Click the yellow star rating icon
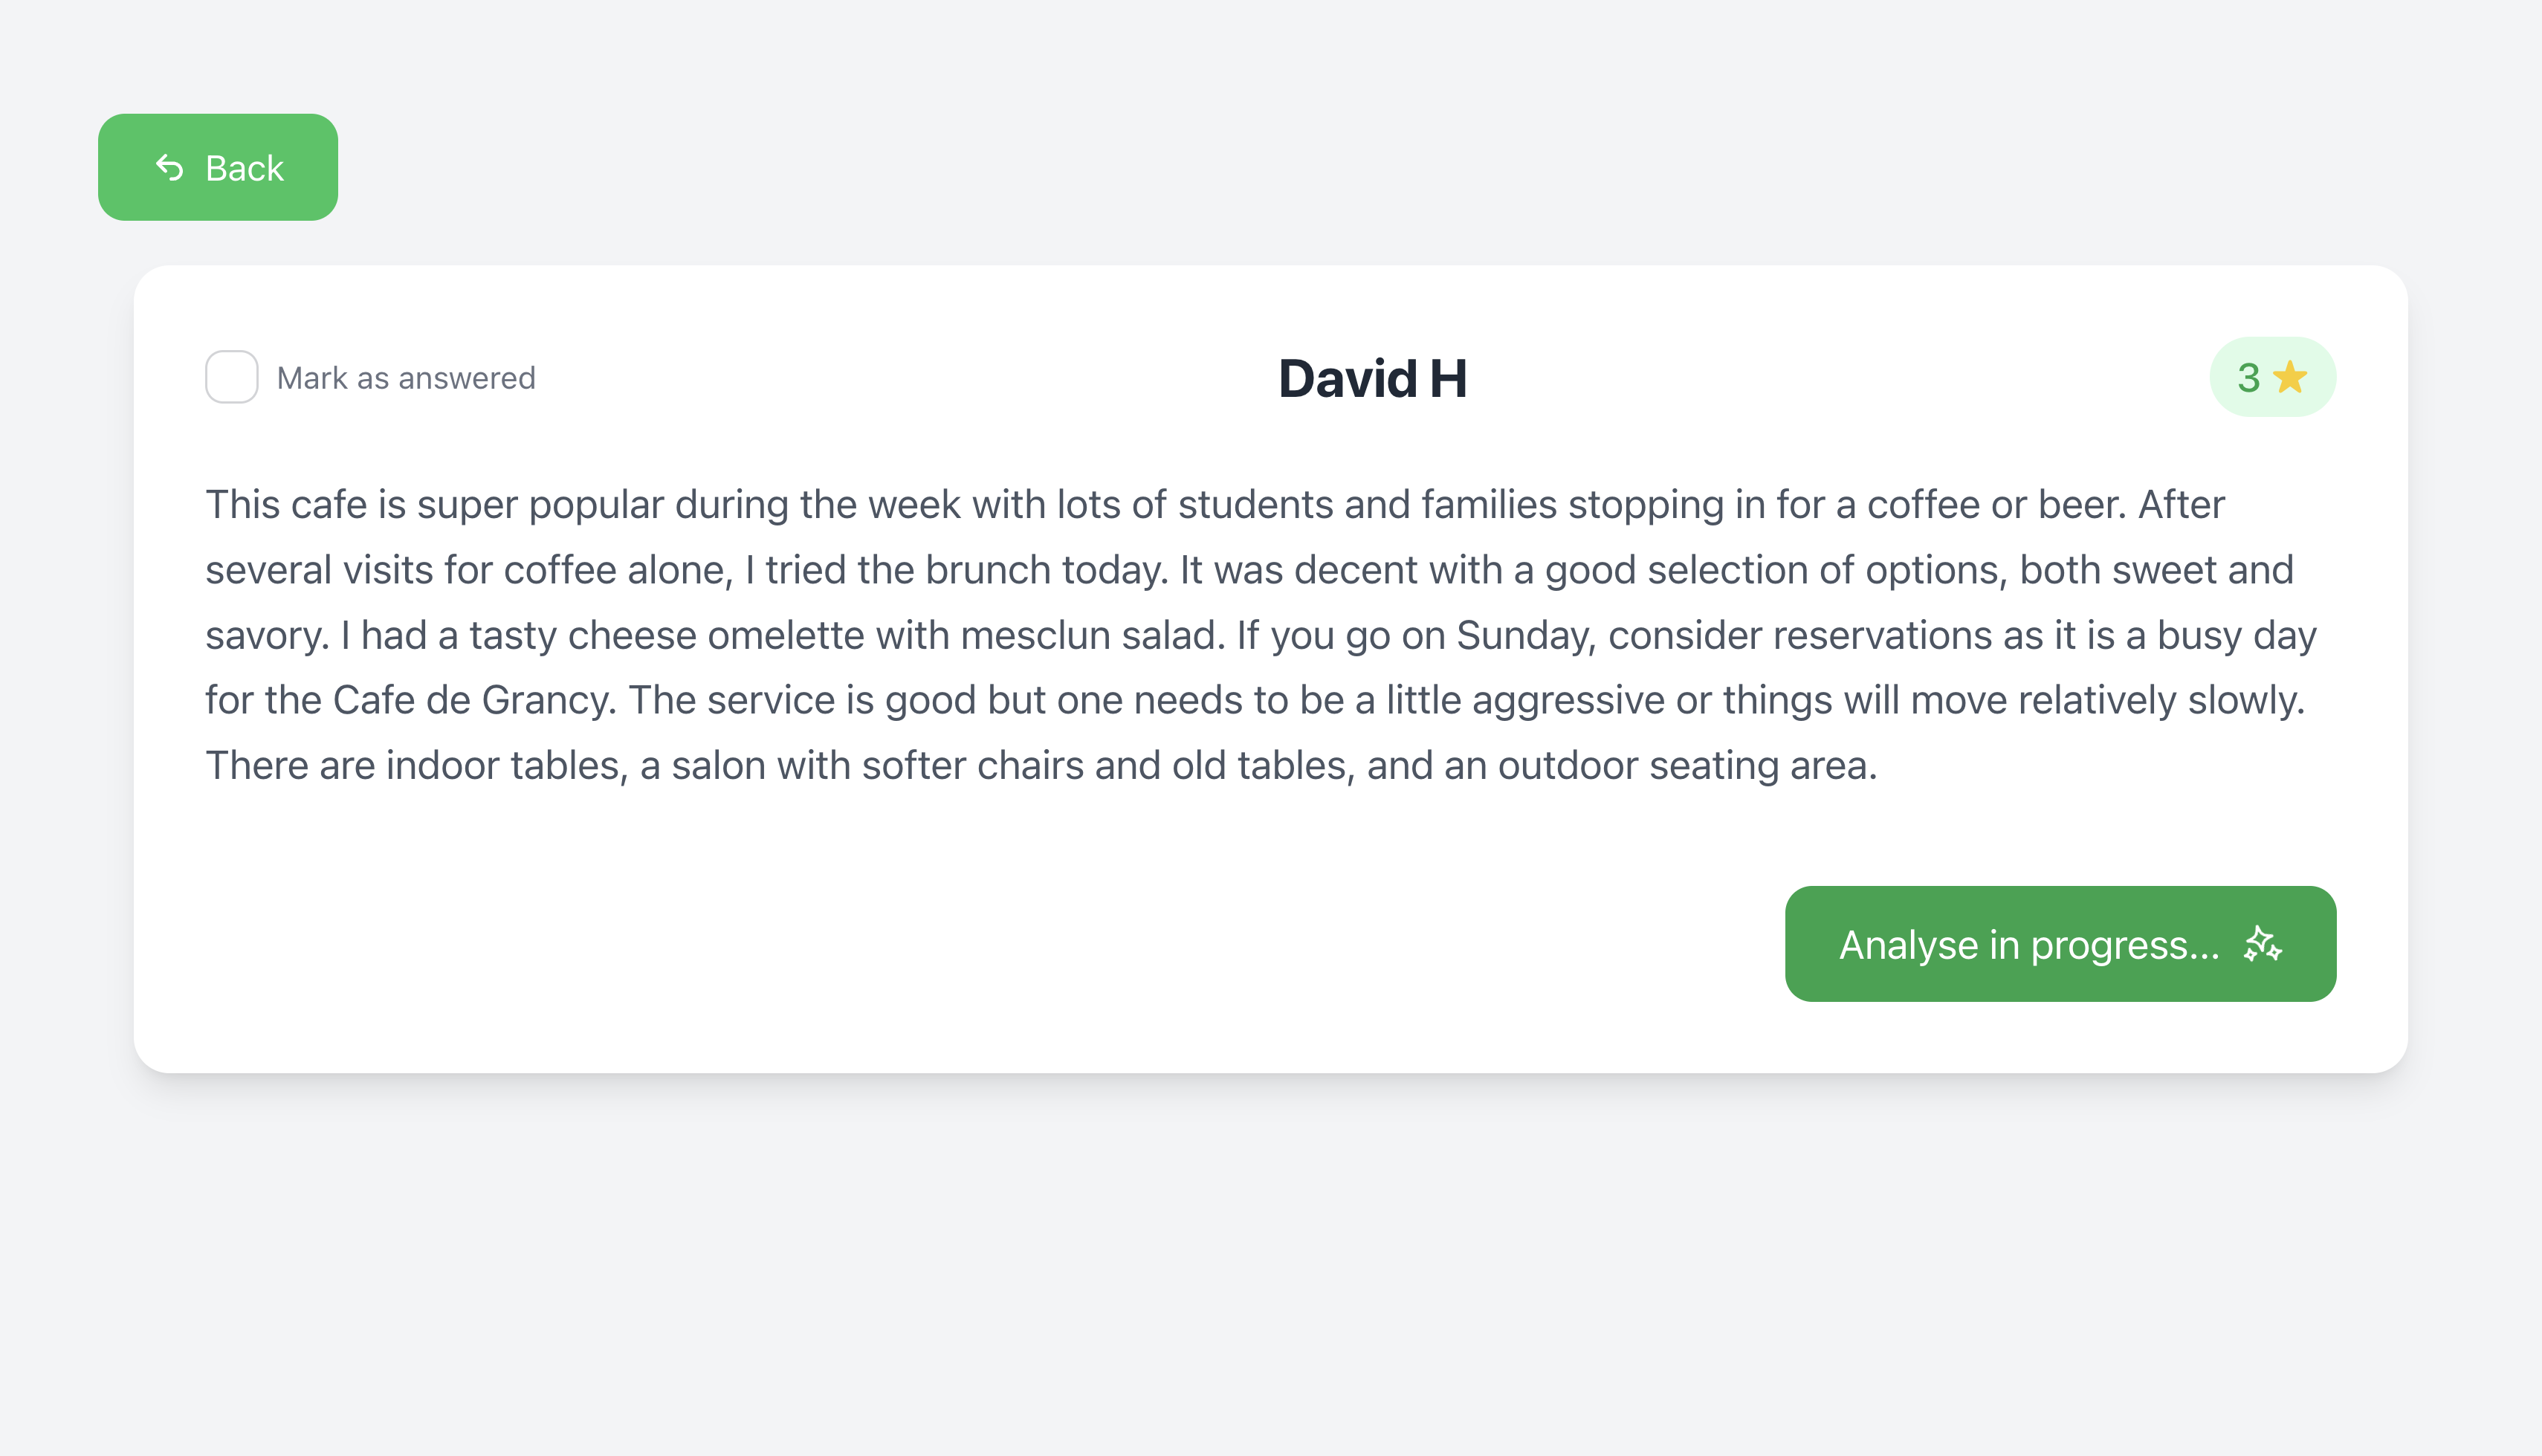 pos(2290,377)
